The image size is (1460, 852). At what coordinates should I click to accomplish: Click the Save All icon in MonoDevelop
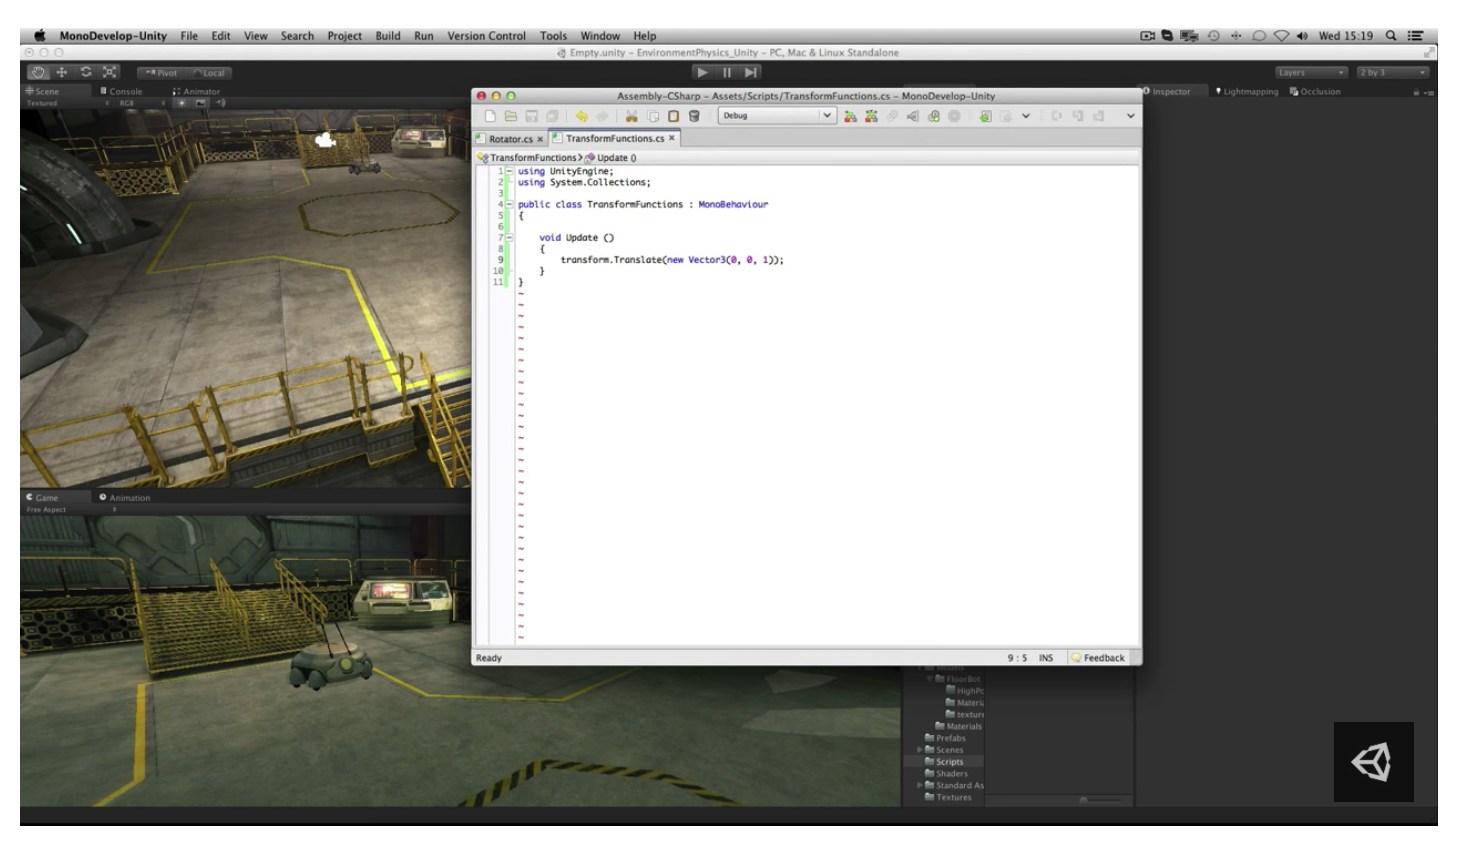pyautogui.click(x=552, y=116)
